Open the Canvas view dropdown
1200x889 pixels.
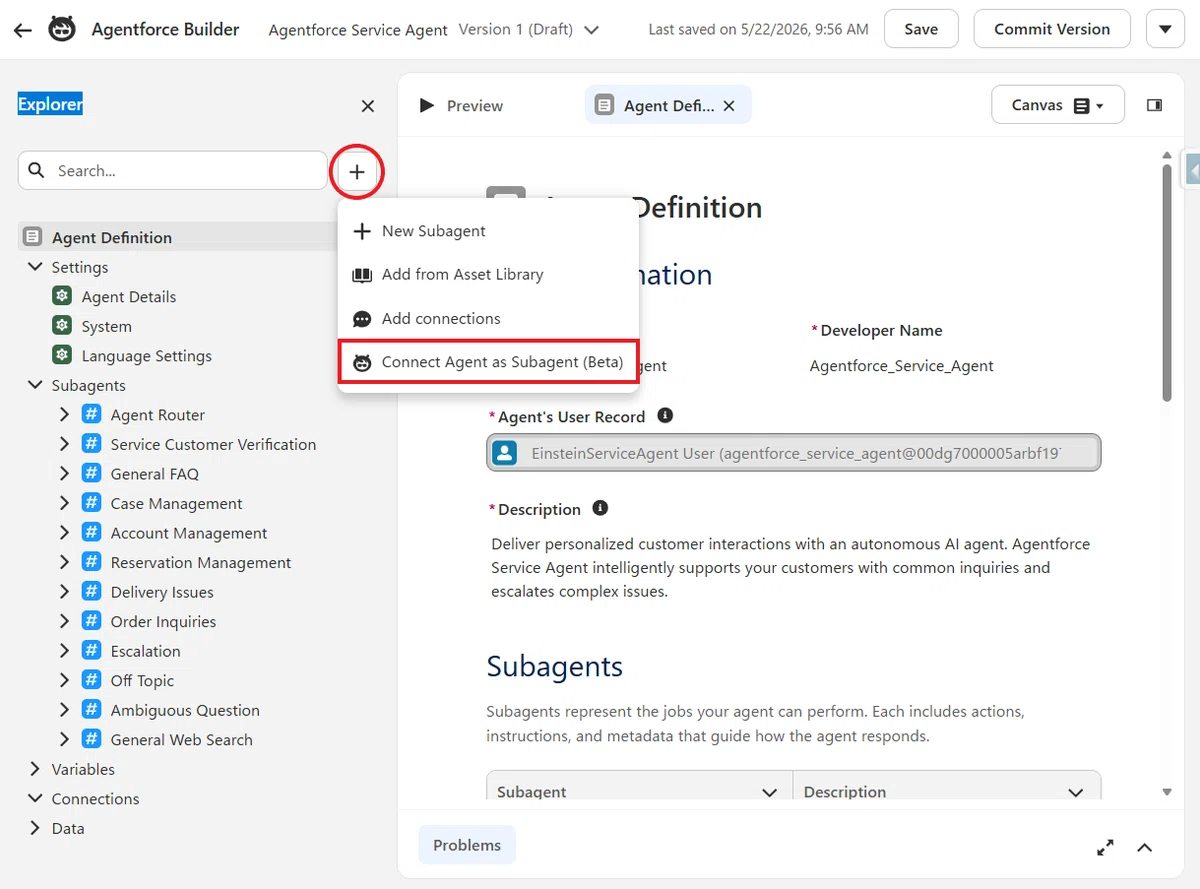click(x=1058, y=105)
